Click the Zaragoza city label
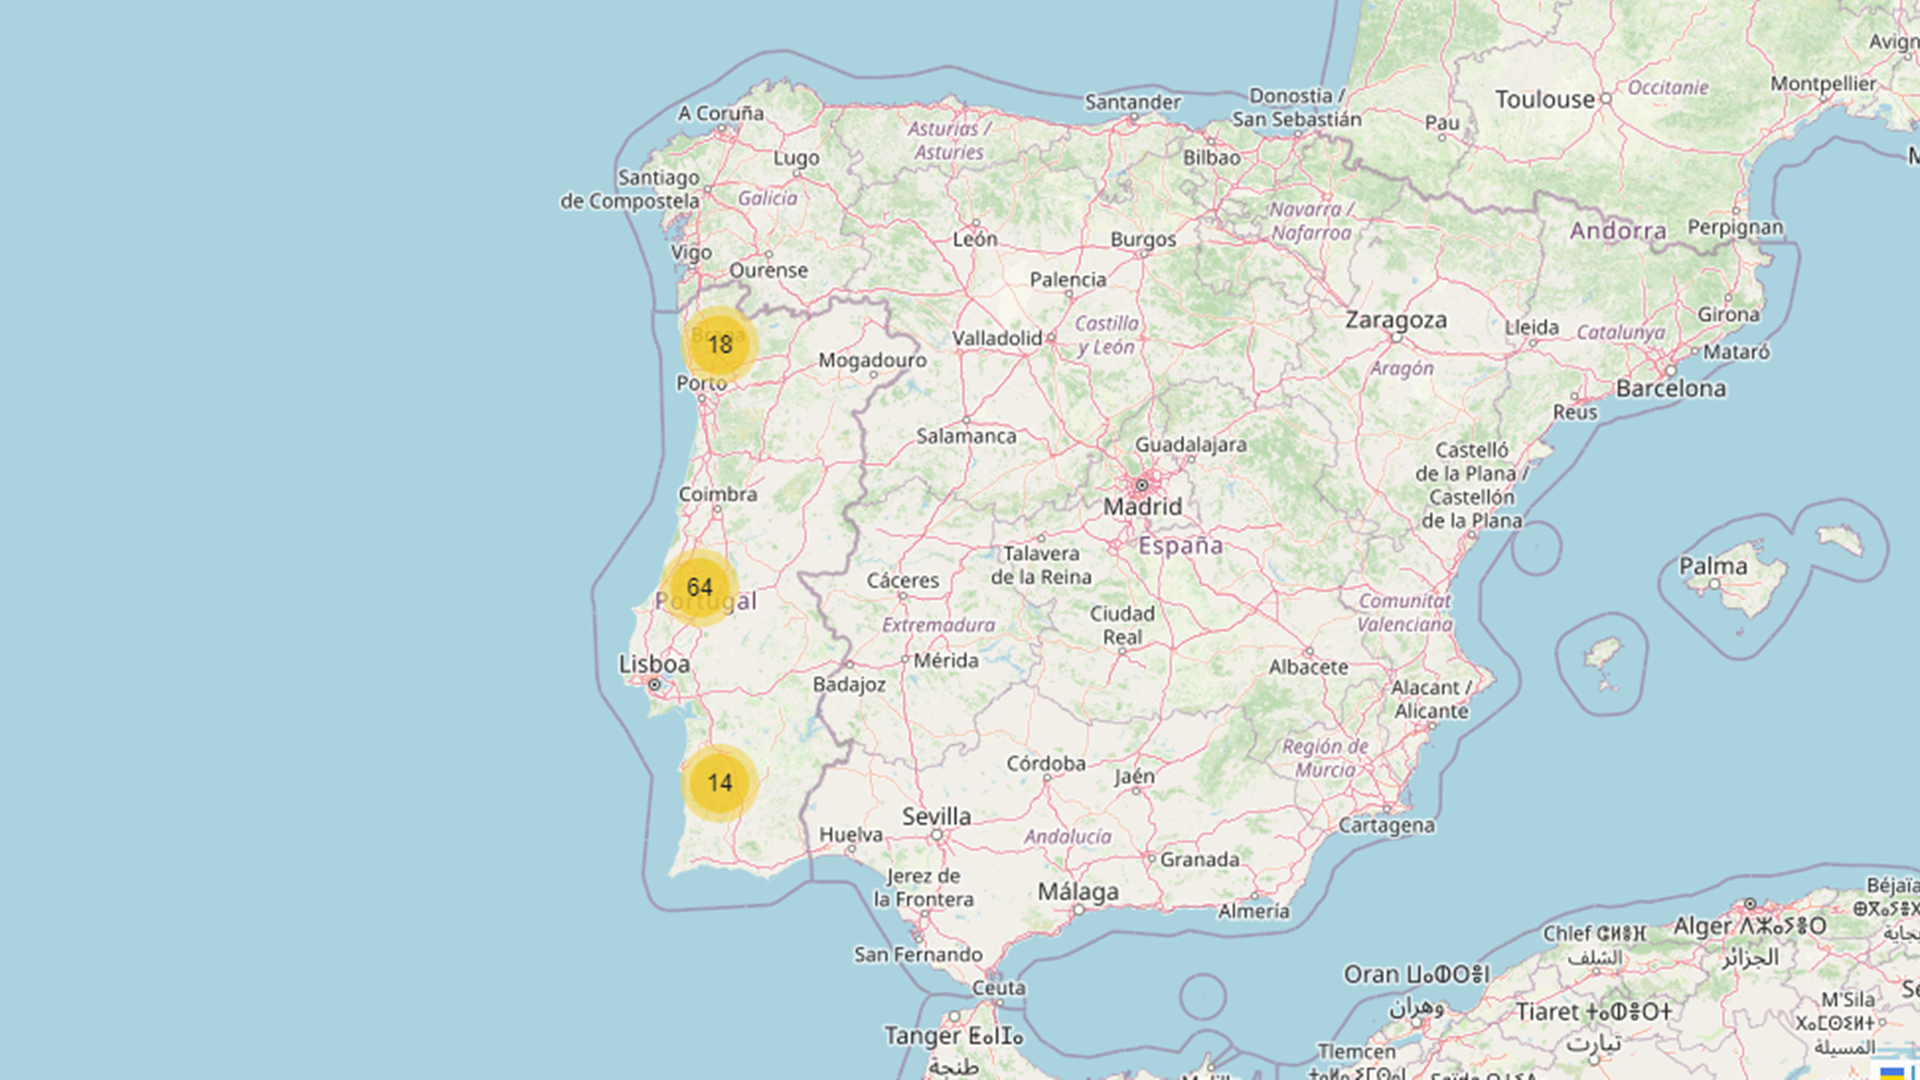This screenshot has height=1080, width=1920. pos(1395,320)
